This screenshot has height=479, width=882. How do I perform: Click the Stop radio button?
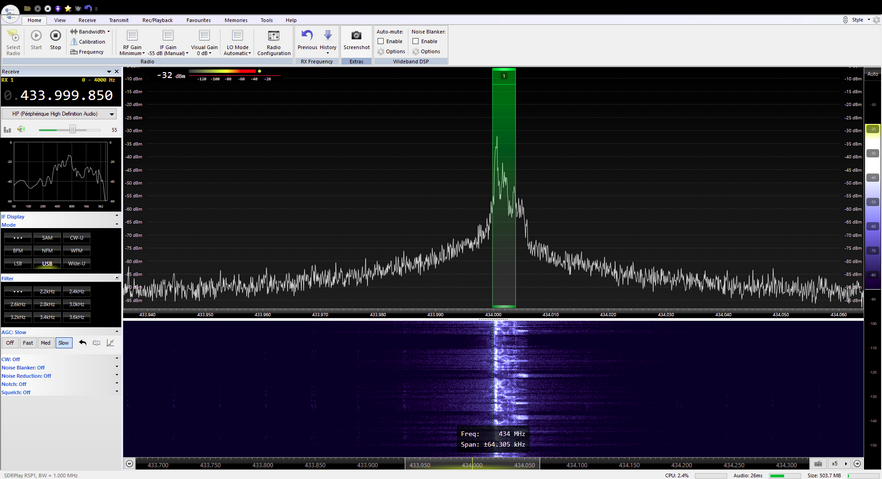point(55,39)
